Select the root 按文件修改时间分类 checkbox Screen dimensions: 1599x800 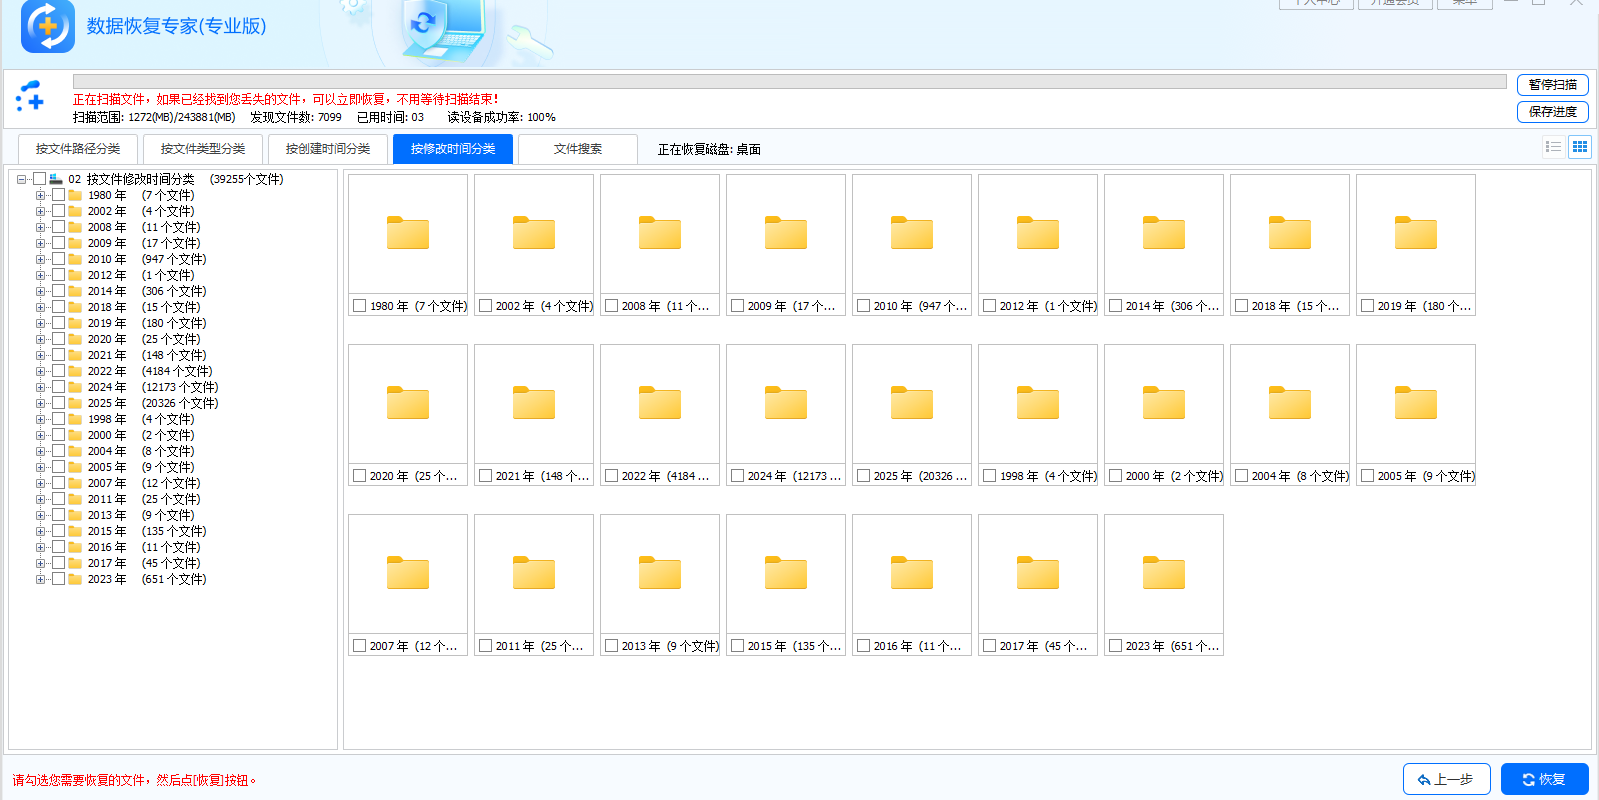[x=40, y=179]
